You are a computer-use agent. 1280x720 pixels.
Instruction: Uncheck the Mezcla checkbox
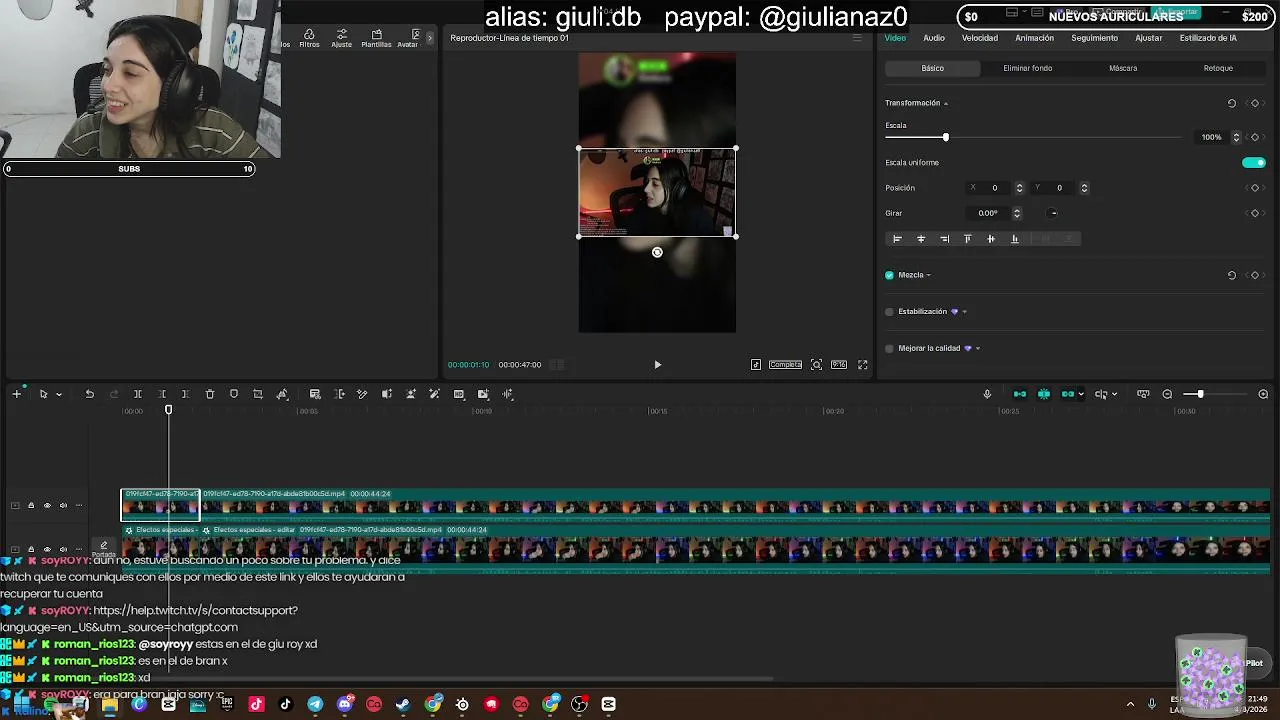(x=889, y=275)
